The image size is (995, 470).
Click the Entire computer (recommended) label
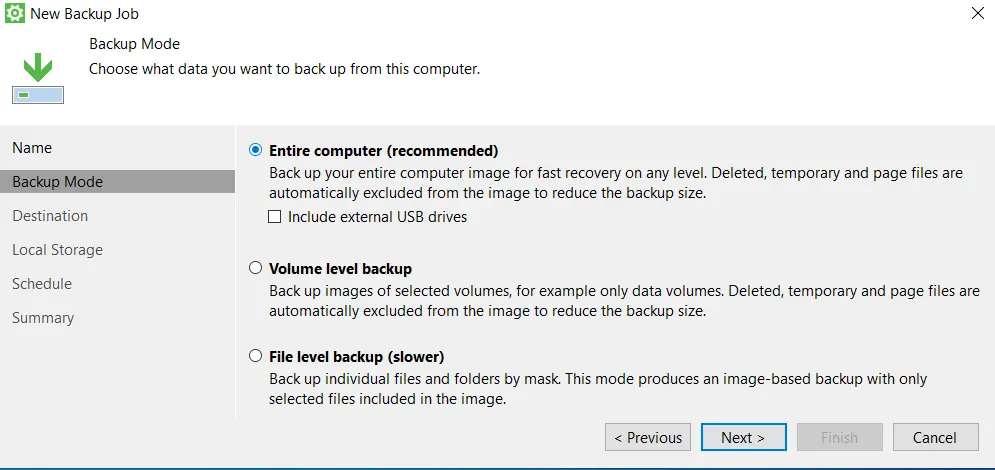[x=384, y=151]
